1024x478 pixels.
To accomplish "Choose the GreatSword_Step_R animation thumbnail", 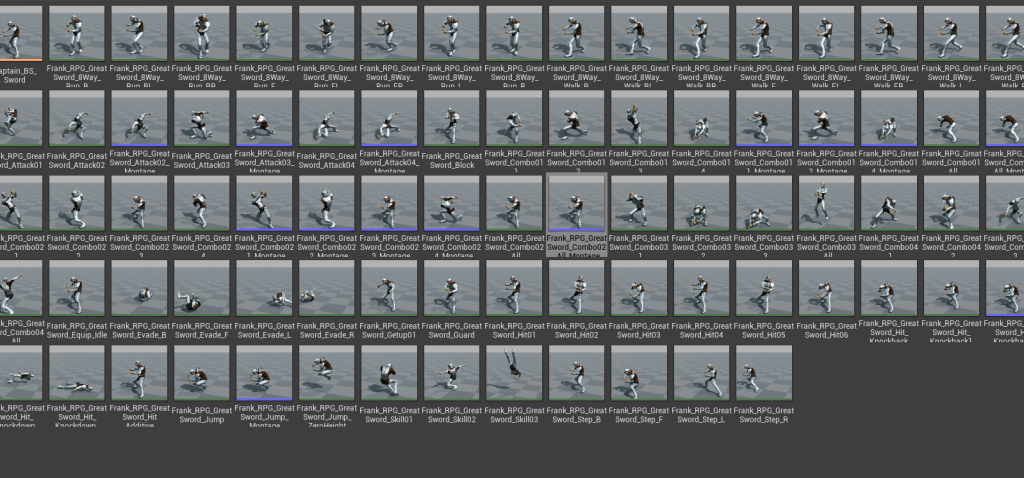I will [764, 373].
